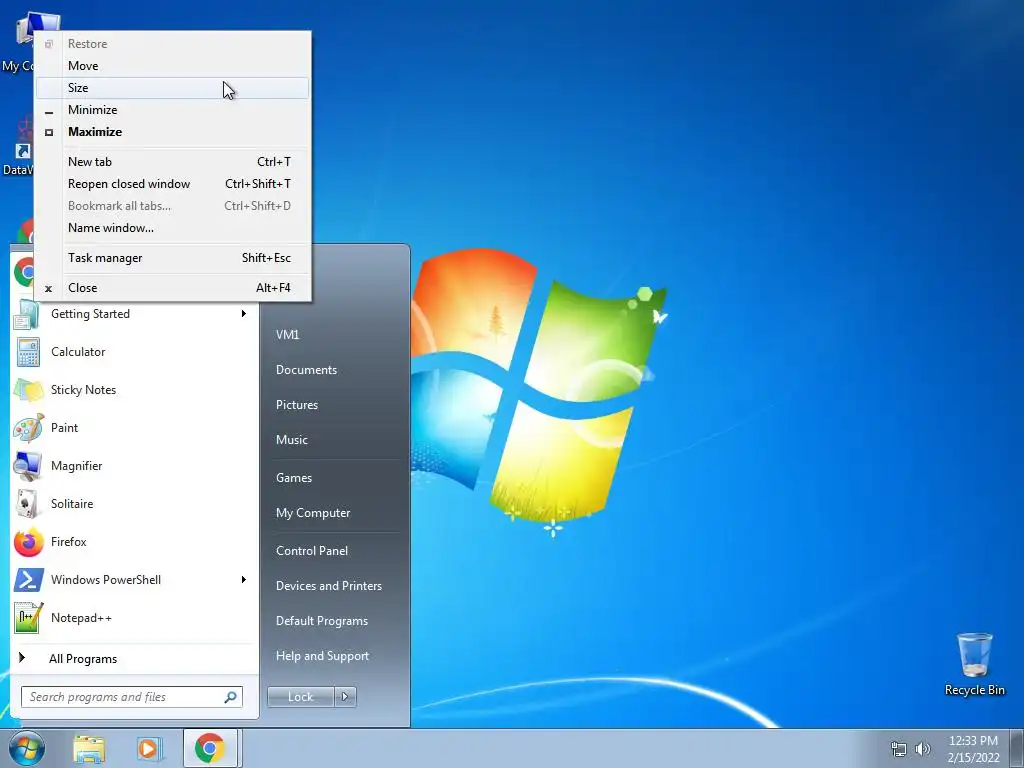Open Help and Support link
Image resolution: width=1024 pixels, height=768 pixels.
pos(322,656)
